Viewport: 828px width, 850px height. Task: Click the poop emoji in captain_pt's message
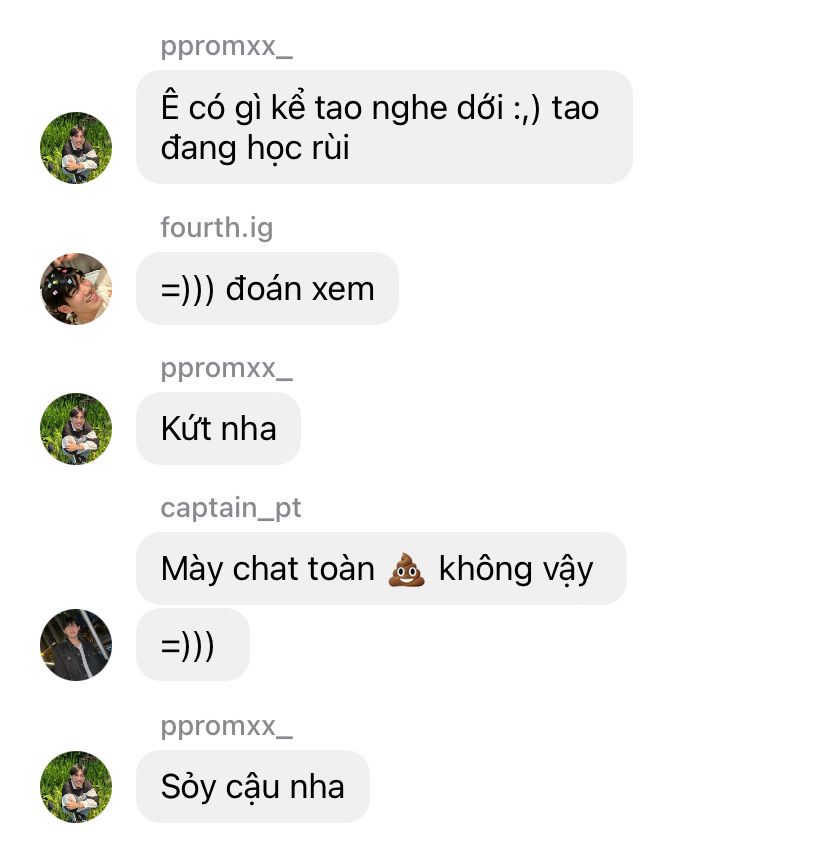[x=406, y=570]
